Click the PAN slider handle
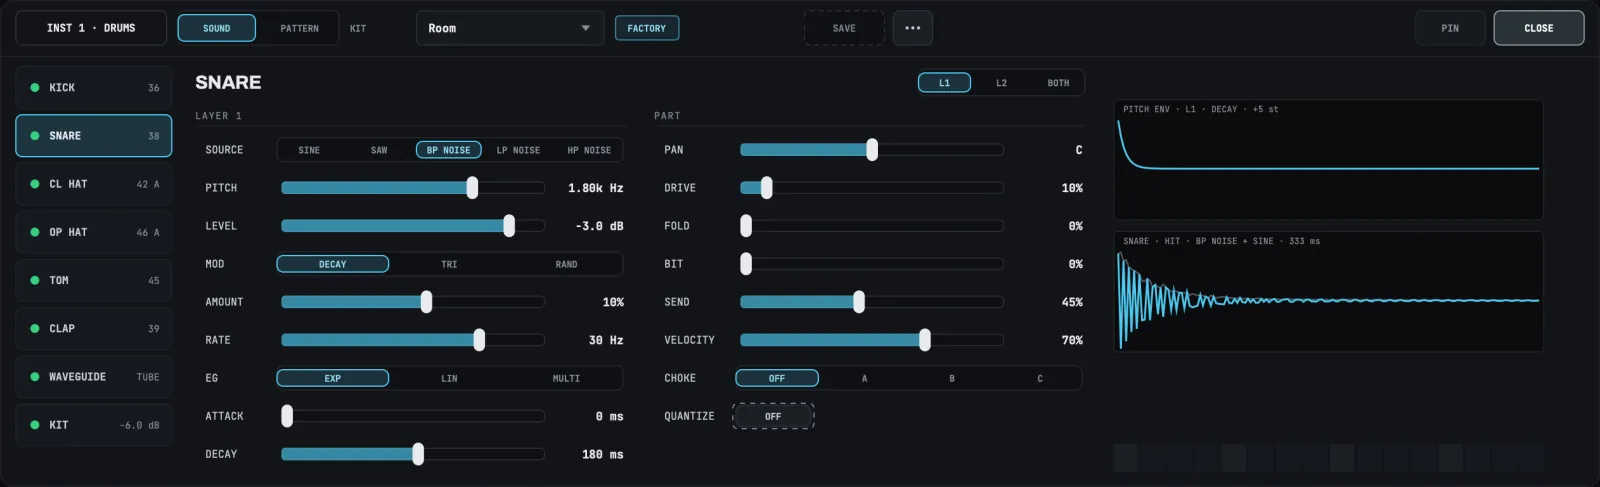 (872, 150)
